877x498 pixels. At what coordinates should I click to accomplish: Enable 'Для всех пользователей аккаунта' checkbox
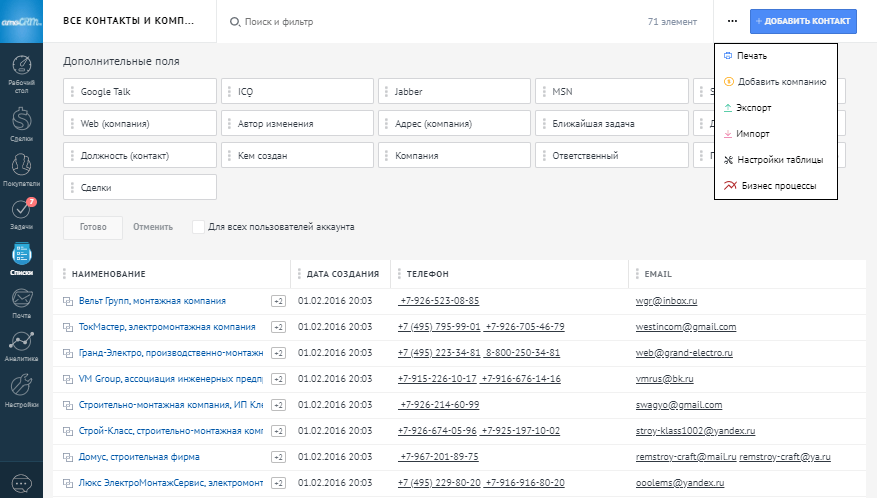pos(198,226)
